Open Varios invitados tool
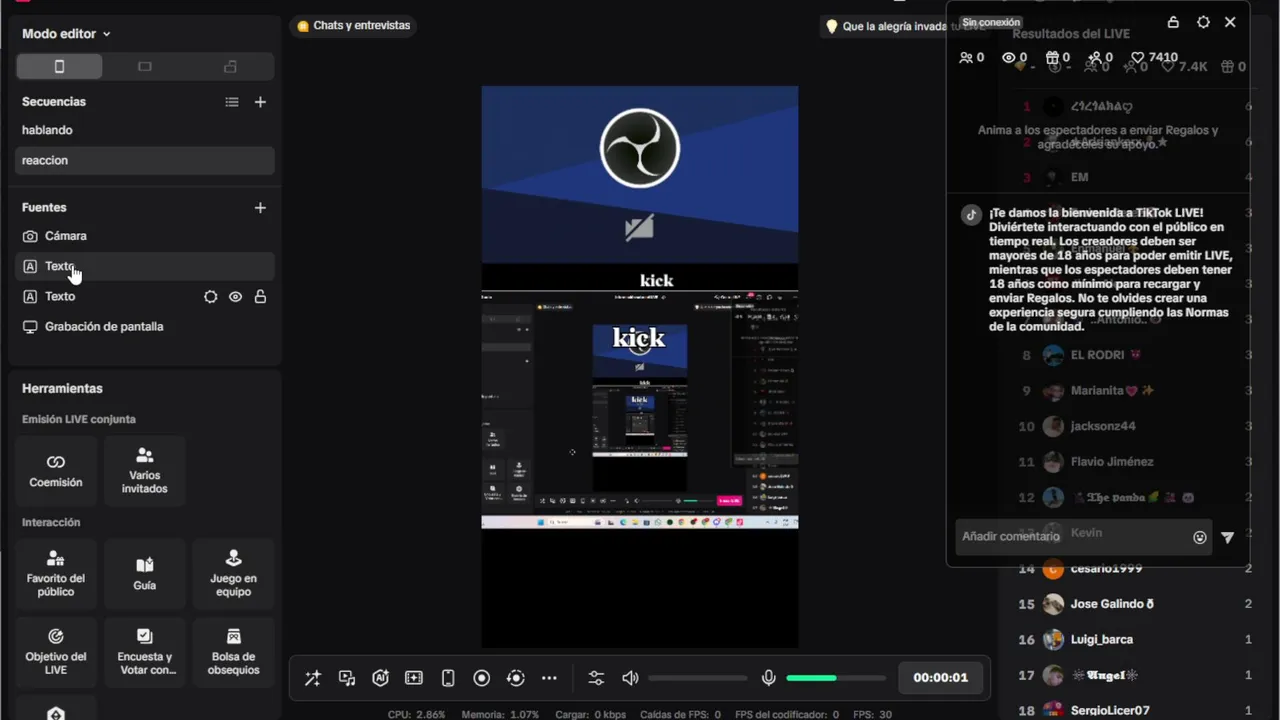Screen dimensions: 1280x720 point(145,471)
